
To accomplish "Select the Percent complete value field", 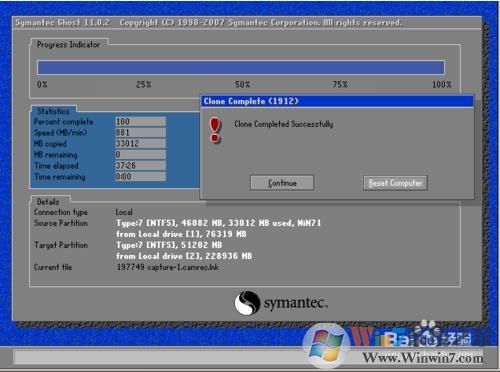I will (x=140, y=121).
